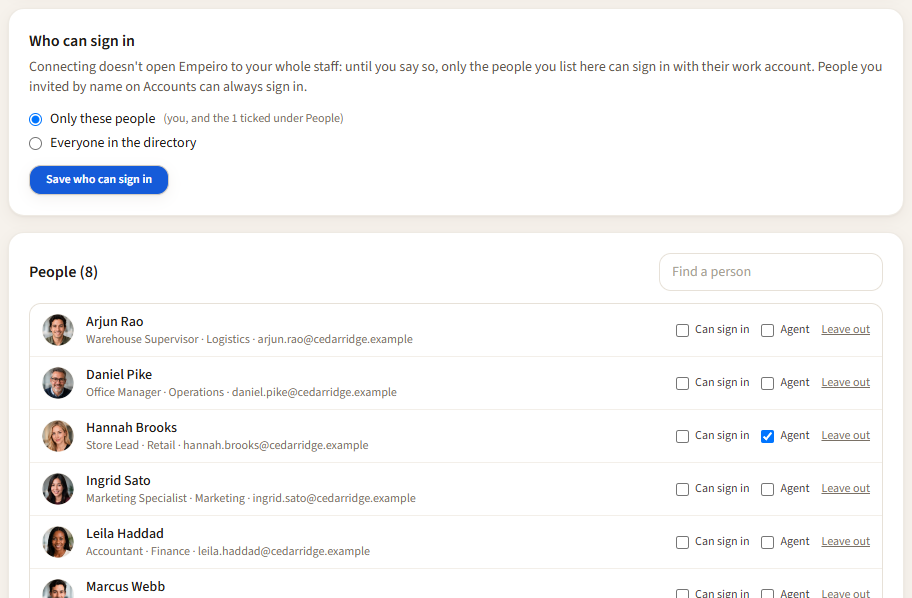
Task: Focus the Find a person field
Action: (771, 272)
